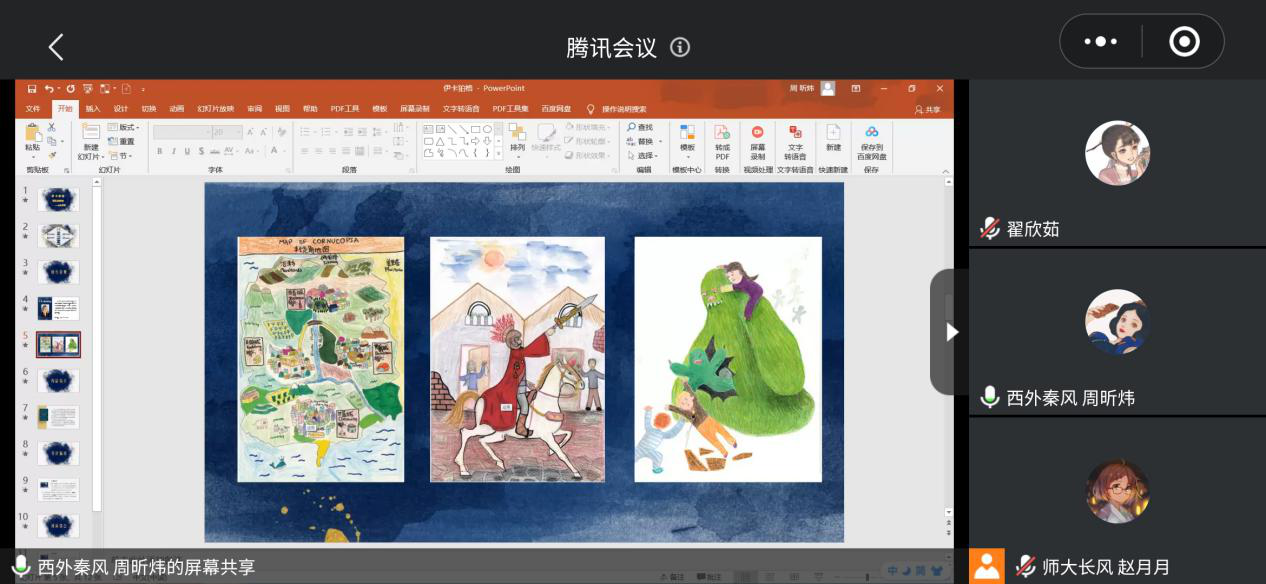The width and height of the screenshot is (1266, 584).
Task: Switch to the 插入 ribbon tab
Action: tap(93, 109)
